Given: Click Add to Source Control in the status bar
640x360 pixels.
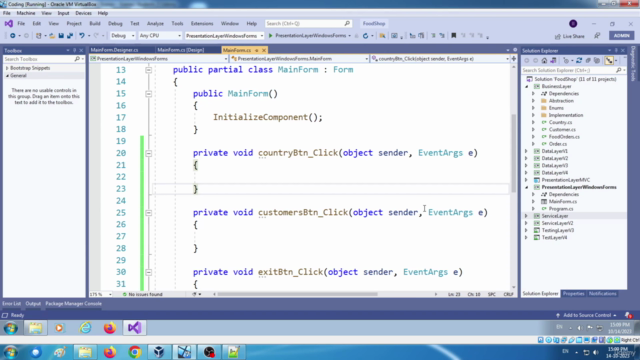Looking at the screenshot, I should pos(587,315).
